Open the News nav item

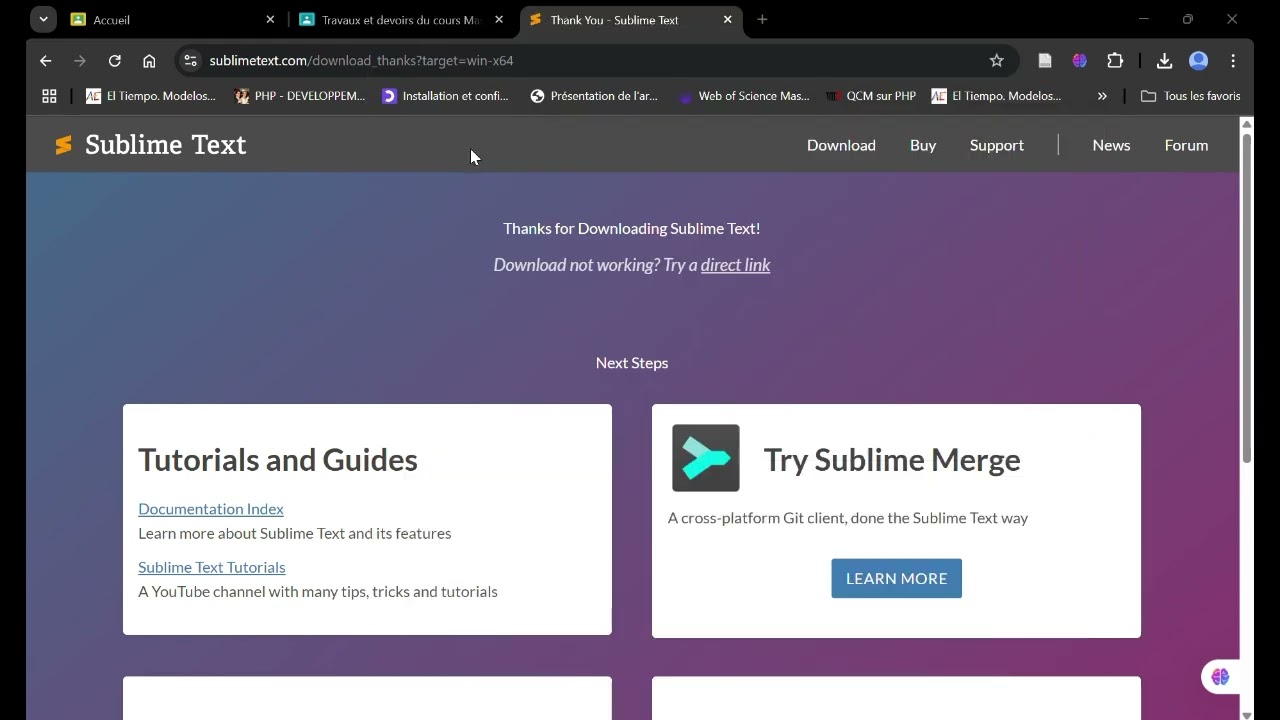[x=1111, y=145]
